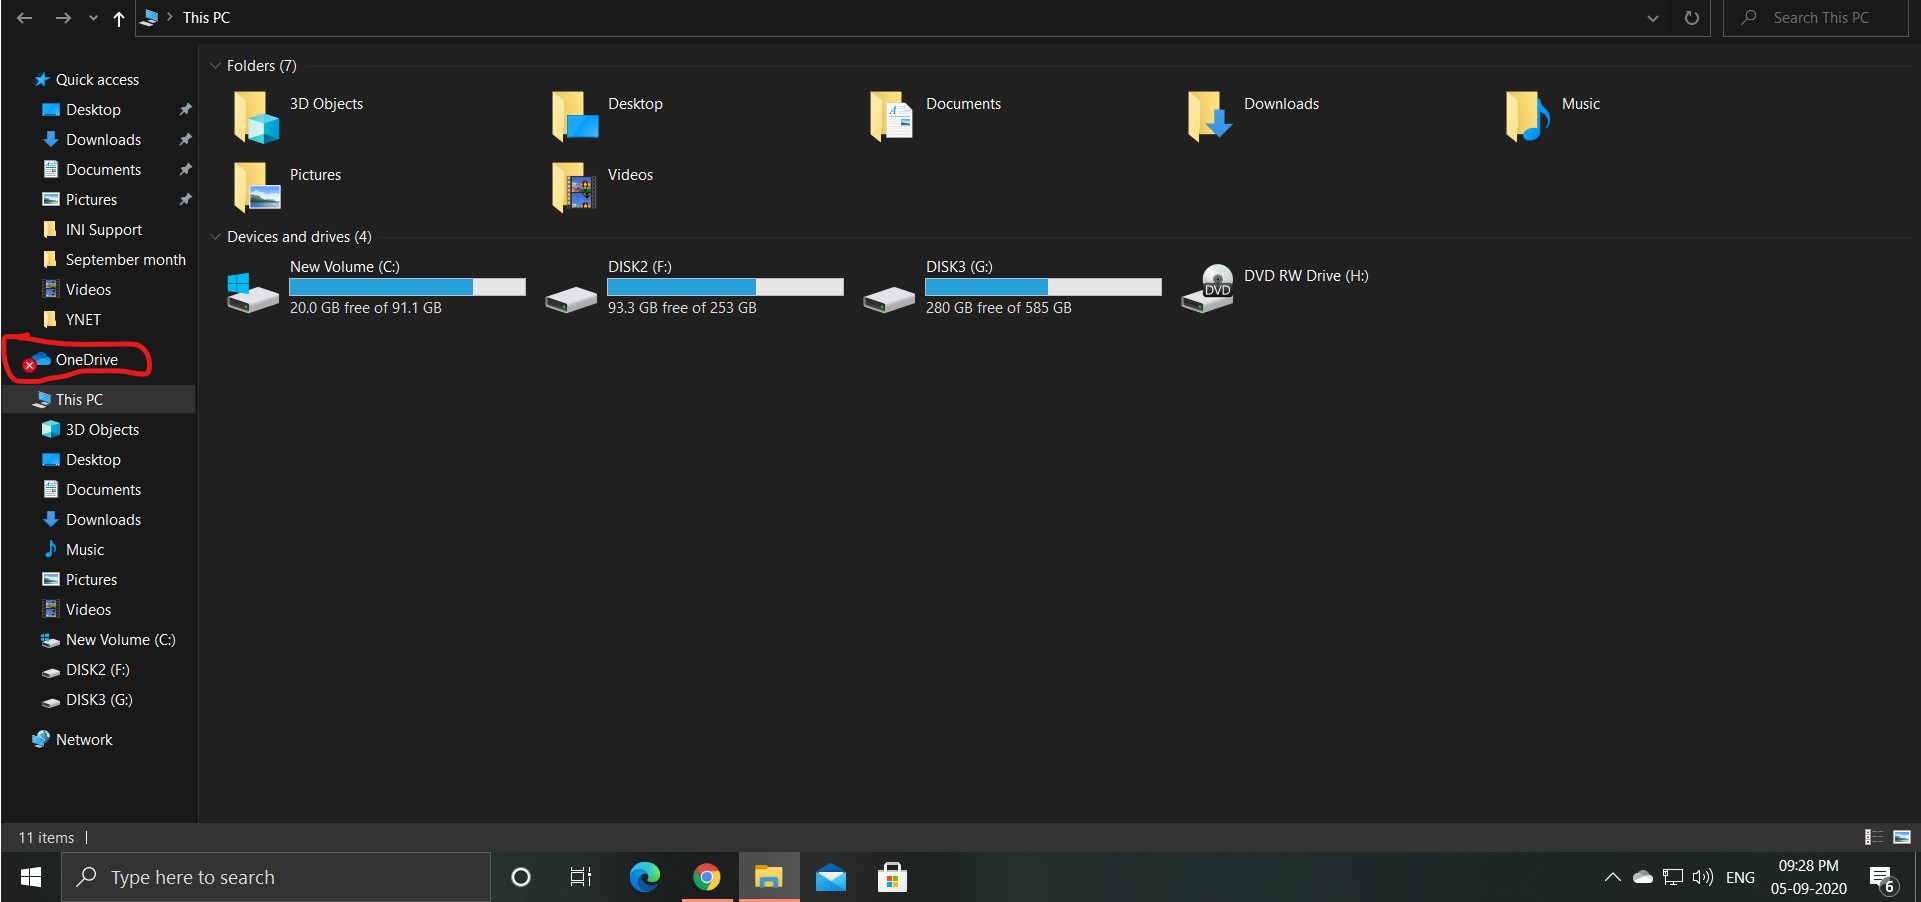Image resolution: width=1921 pixels, height=902 pixels.
Task: Switch to details view layout
Action: (x=1874, y=837)
